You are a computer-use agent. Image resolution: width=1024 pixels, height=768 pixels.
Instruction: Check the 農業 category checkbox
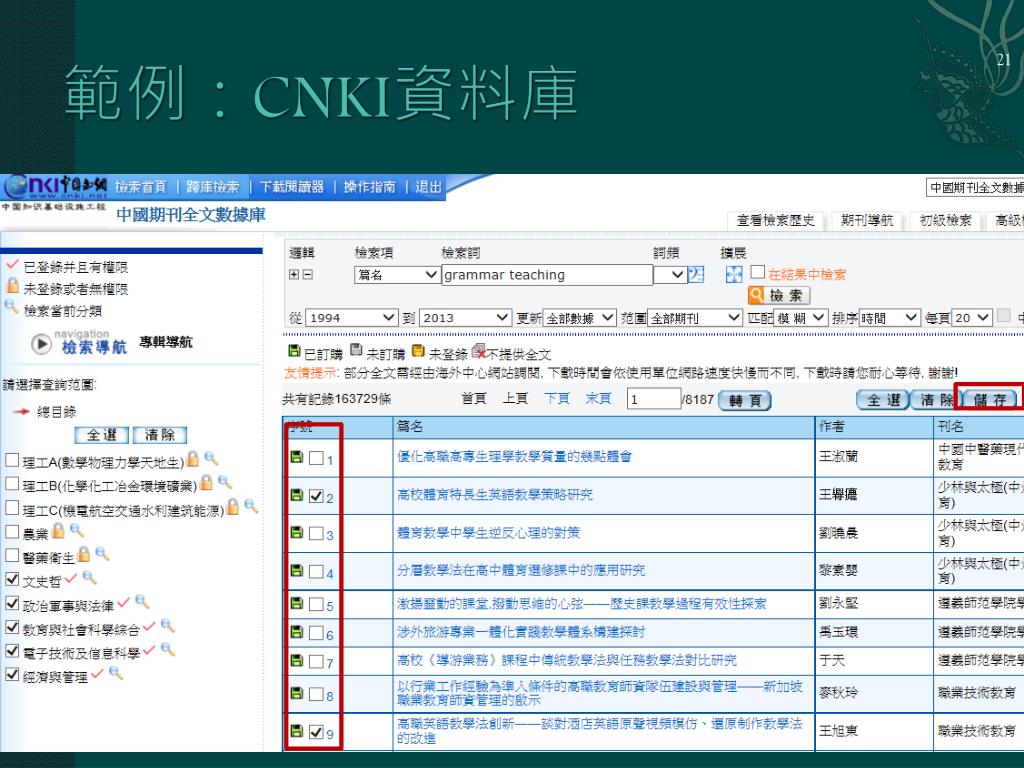pos(12,531)
